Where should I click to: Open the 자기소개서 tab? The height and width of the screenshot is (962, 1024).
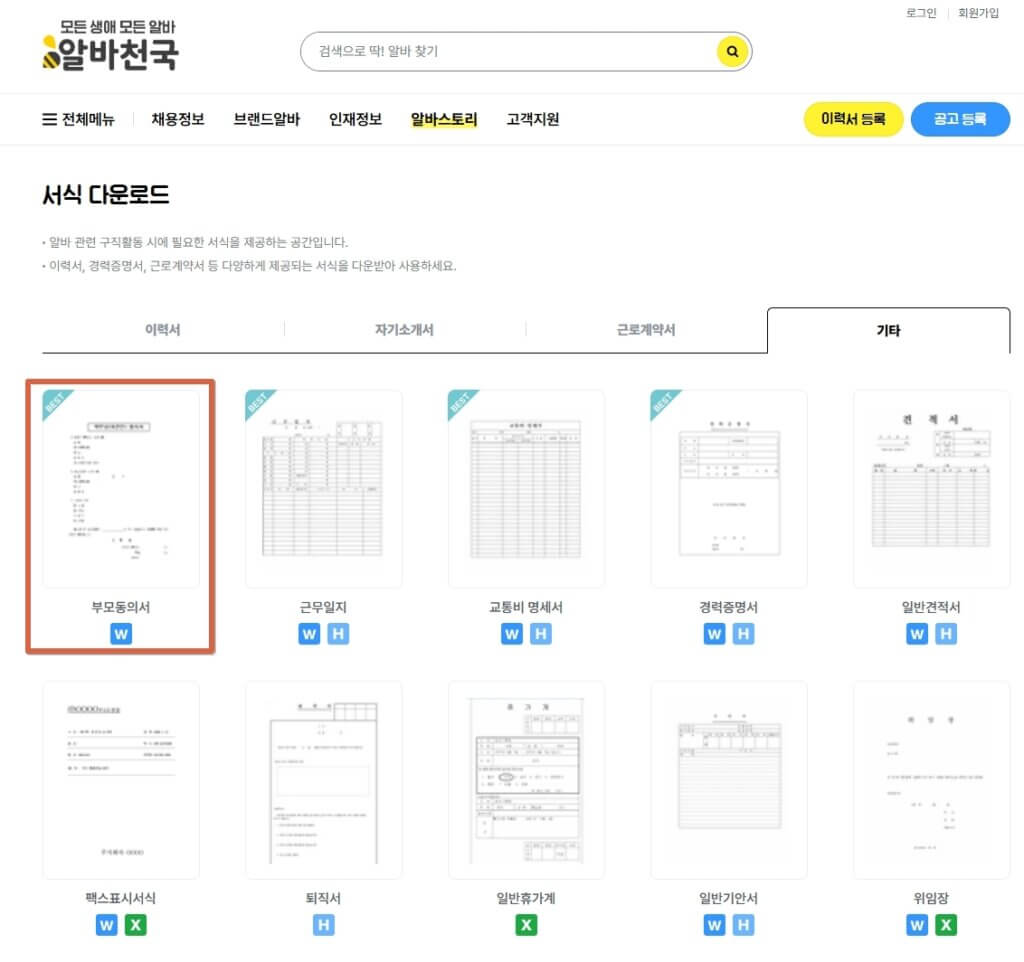pyautogui.click(x=404, y=328)
